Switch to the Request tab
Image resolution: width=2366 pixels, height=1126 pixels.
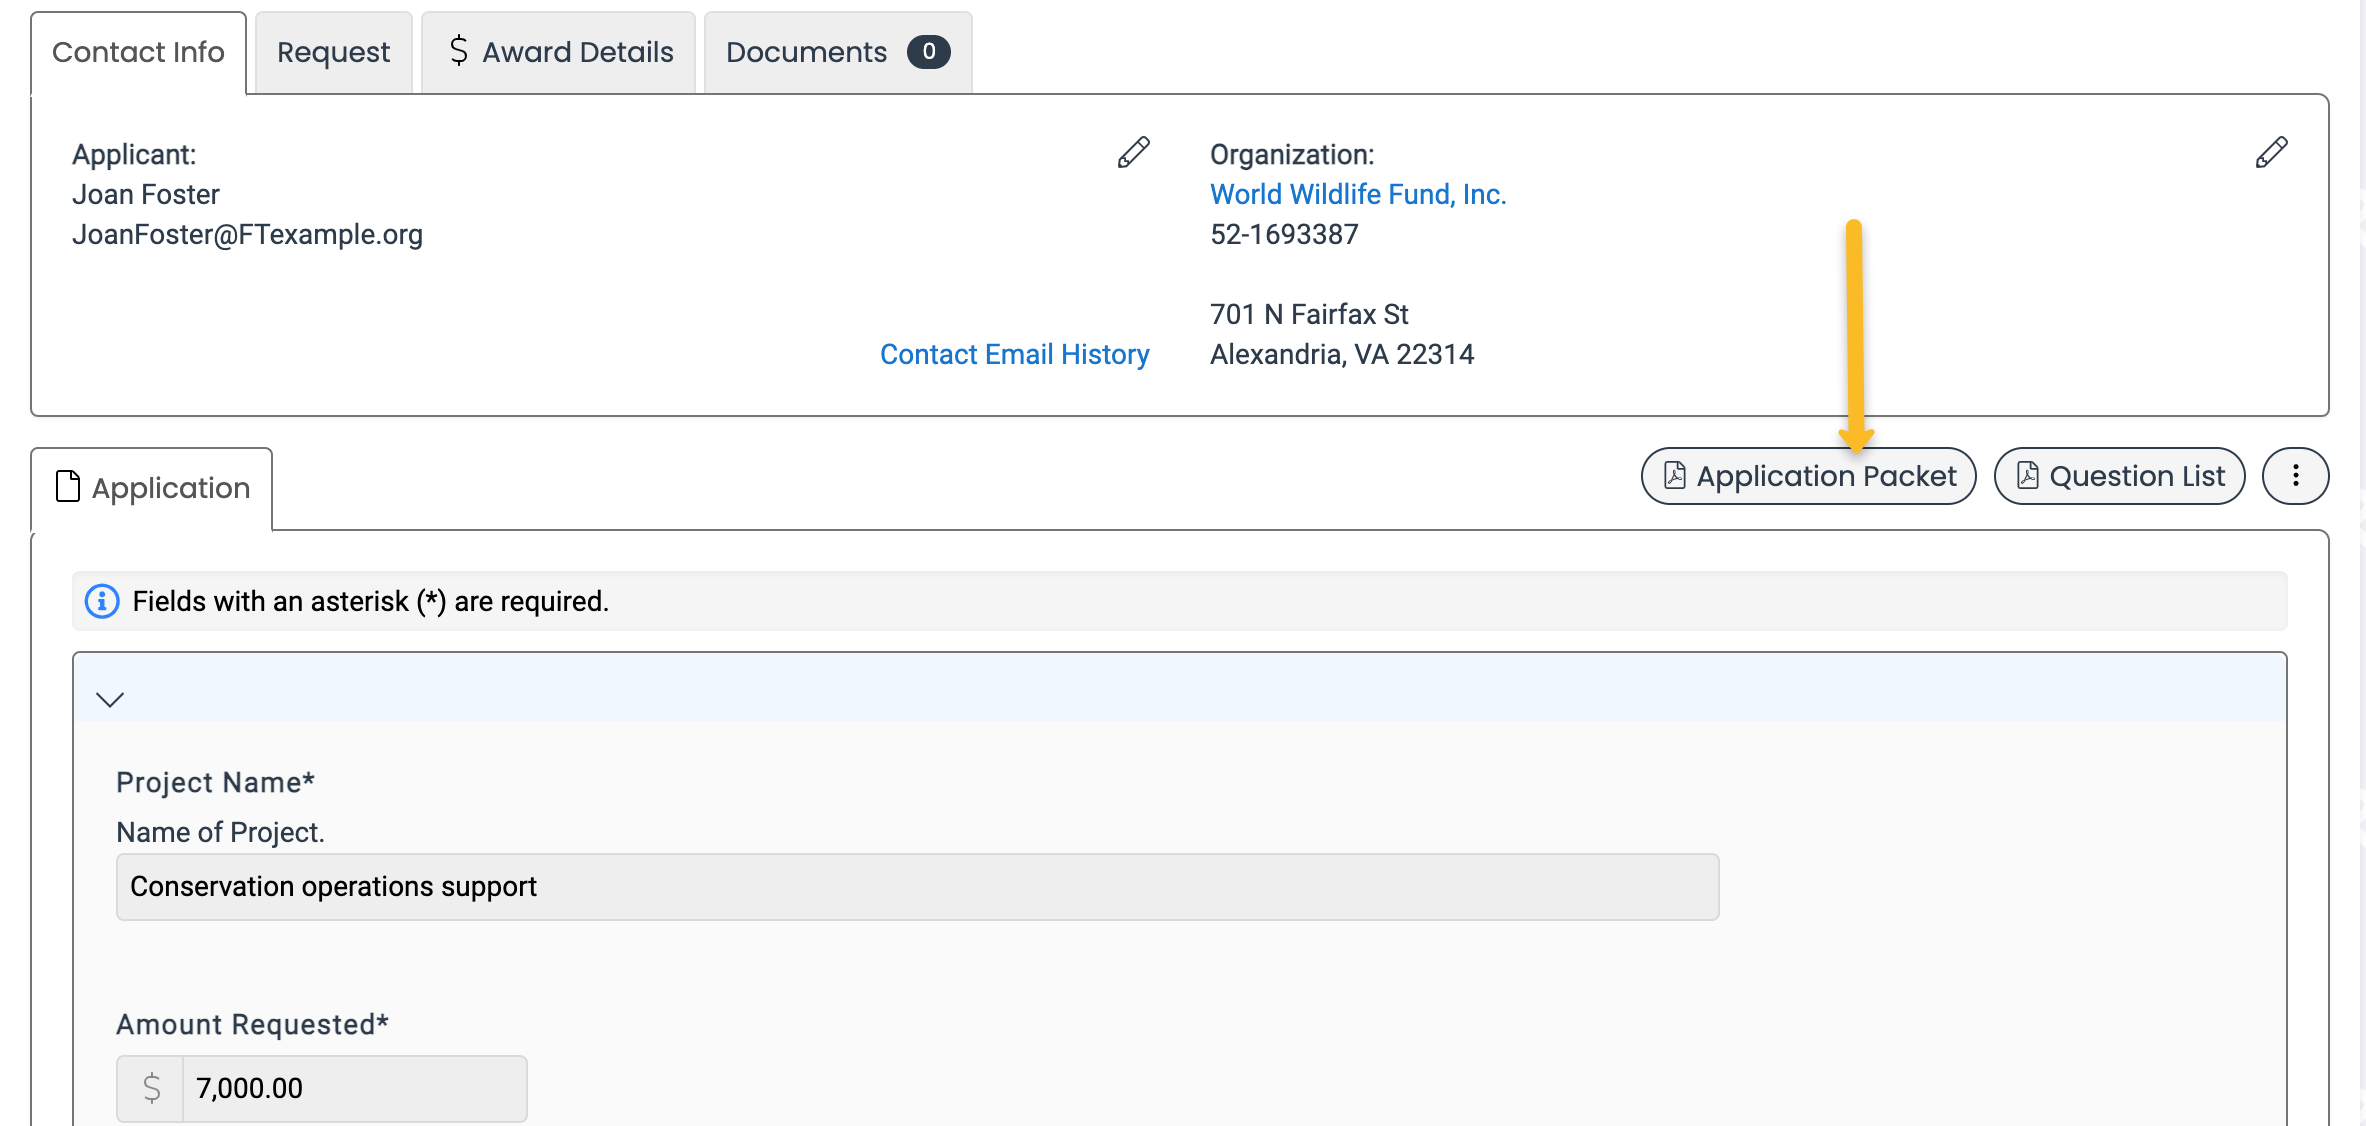(333, 52)
